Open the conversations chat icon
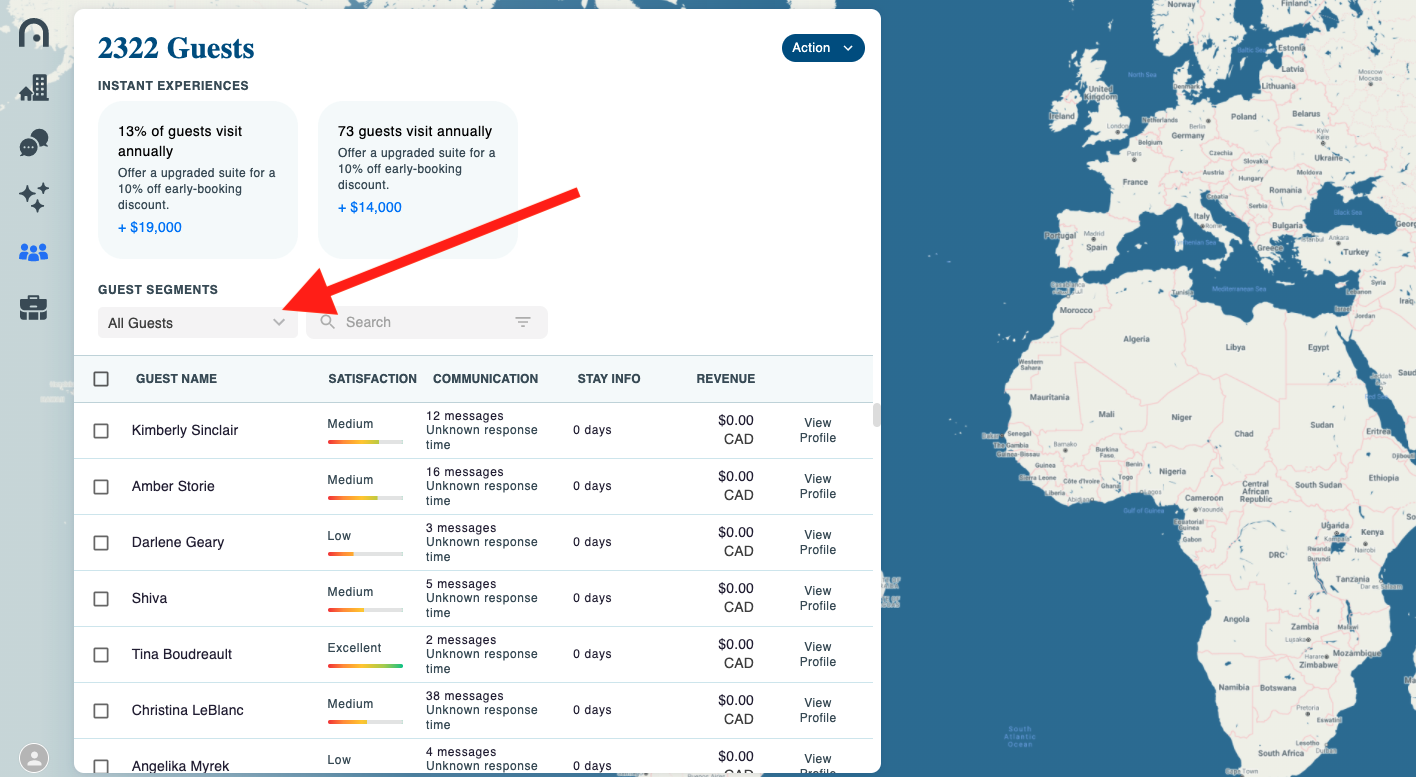The height and width of the screenshot is (777, 1416). point(34,143)
